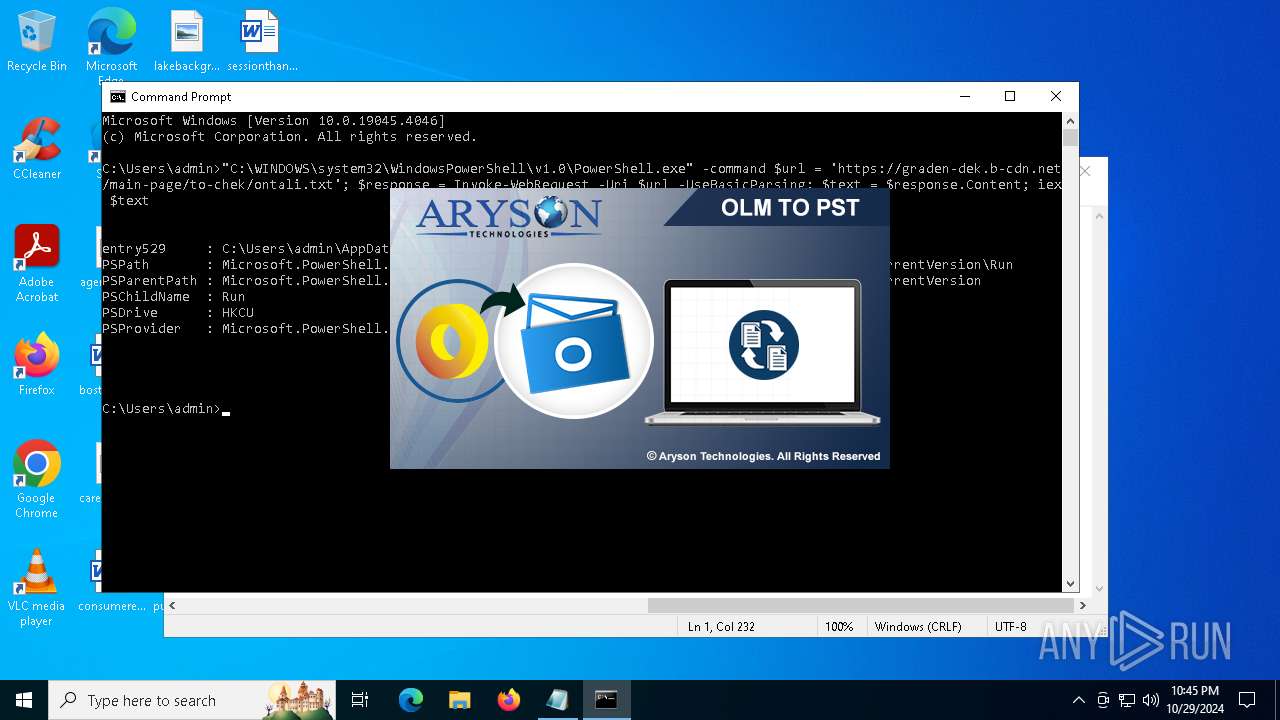Maximize the Command Prompt window
Viewport: 1280px width, 720px height.
(1010, 97)
